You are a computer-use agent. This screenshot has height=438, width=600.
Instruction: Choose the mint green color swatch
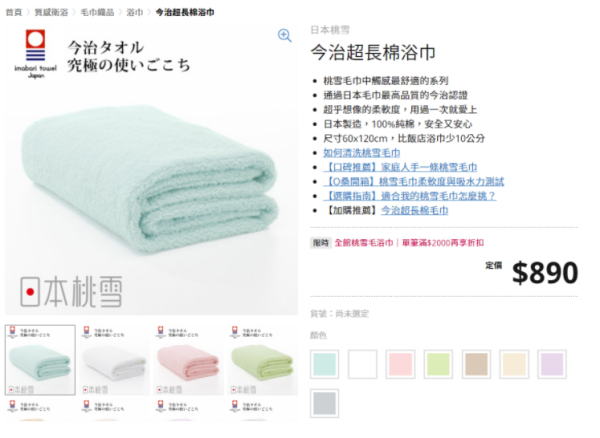coord(325,364)
